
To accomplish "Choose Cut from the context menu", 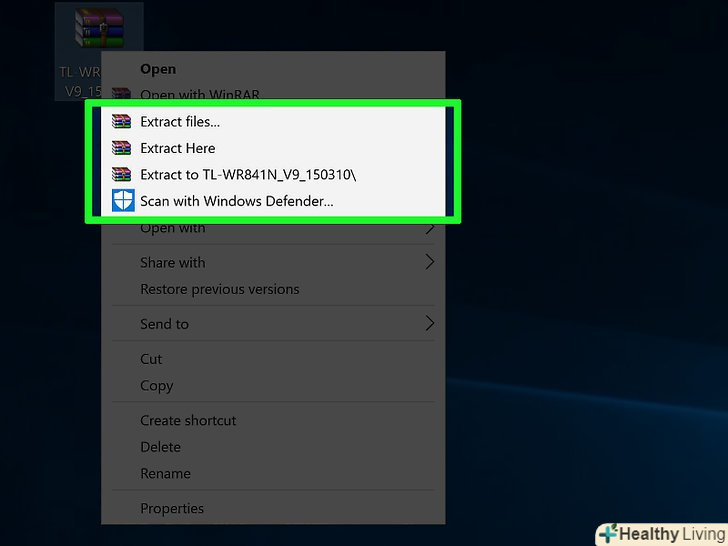I will pos(273,359).
